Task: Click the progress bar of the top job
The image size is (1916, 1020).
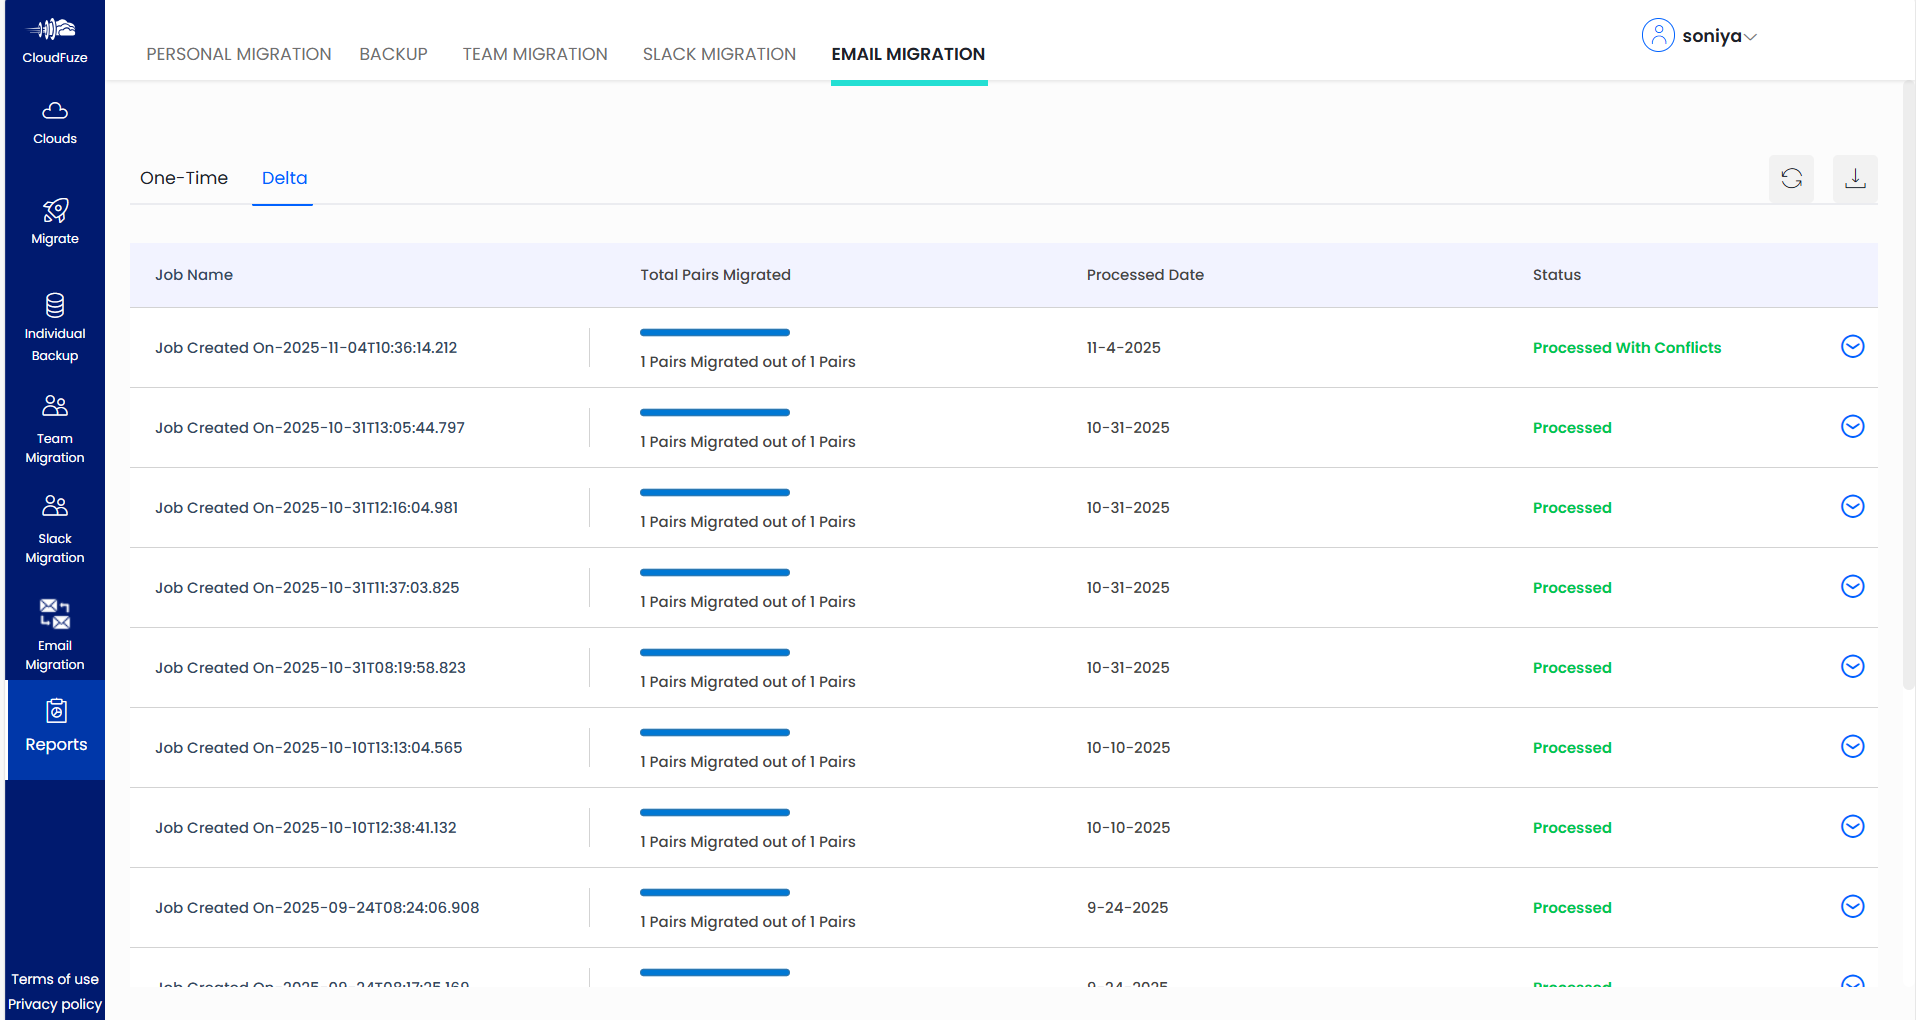Action: 714,332
